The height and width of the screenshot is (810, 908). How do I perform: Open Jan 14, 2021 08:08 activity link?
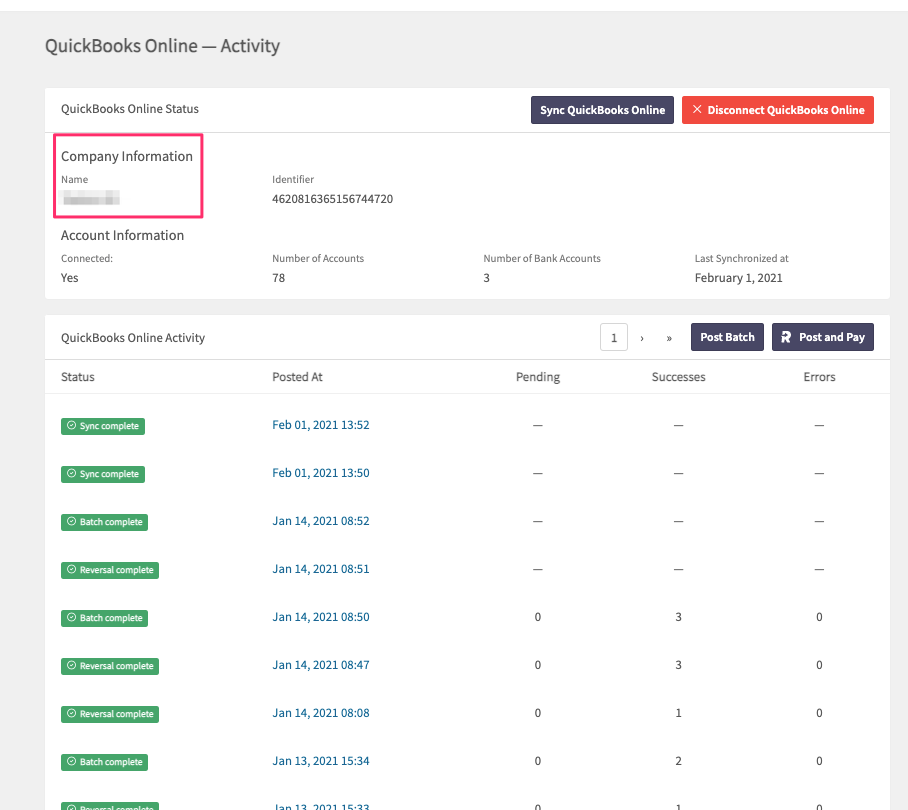(321, 713)
